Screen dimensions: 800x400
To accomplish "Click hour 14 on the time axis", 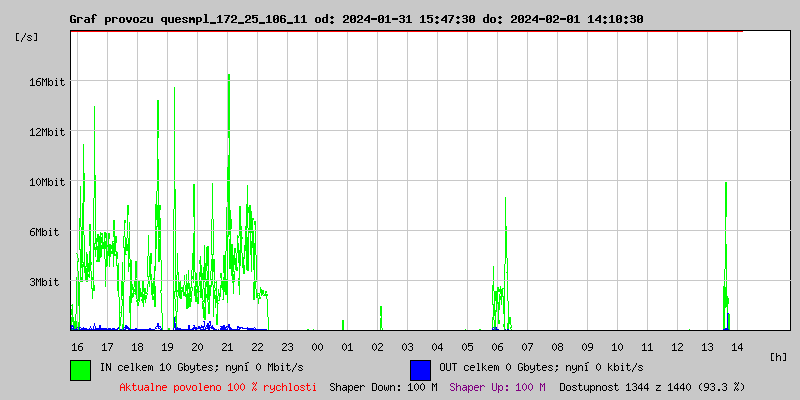I will tap(737, 346).
